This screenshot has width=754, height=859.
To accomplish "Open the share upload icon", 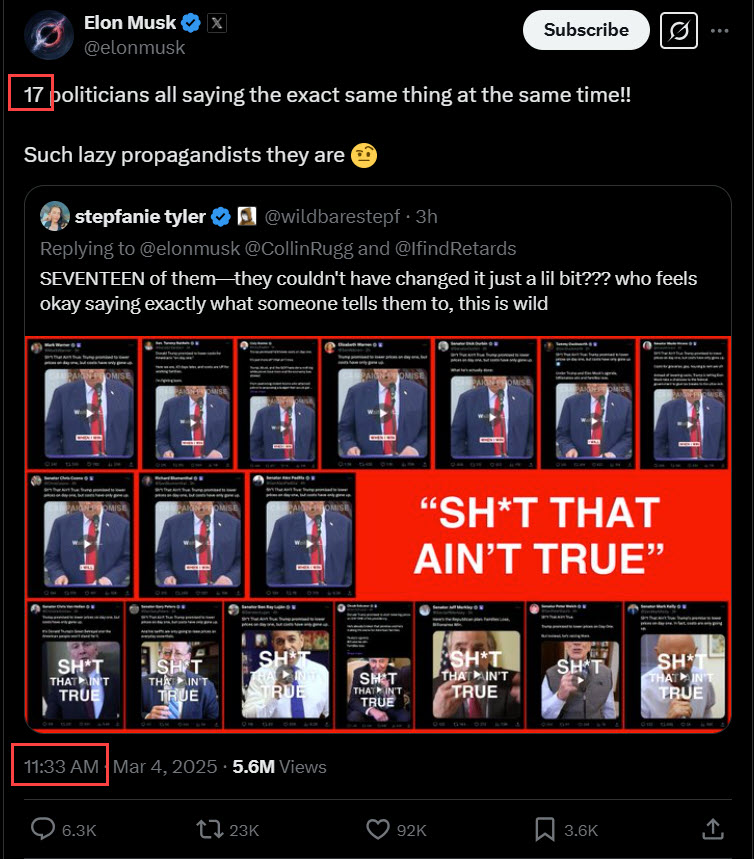I will coord(712,829).
